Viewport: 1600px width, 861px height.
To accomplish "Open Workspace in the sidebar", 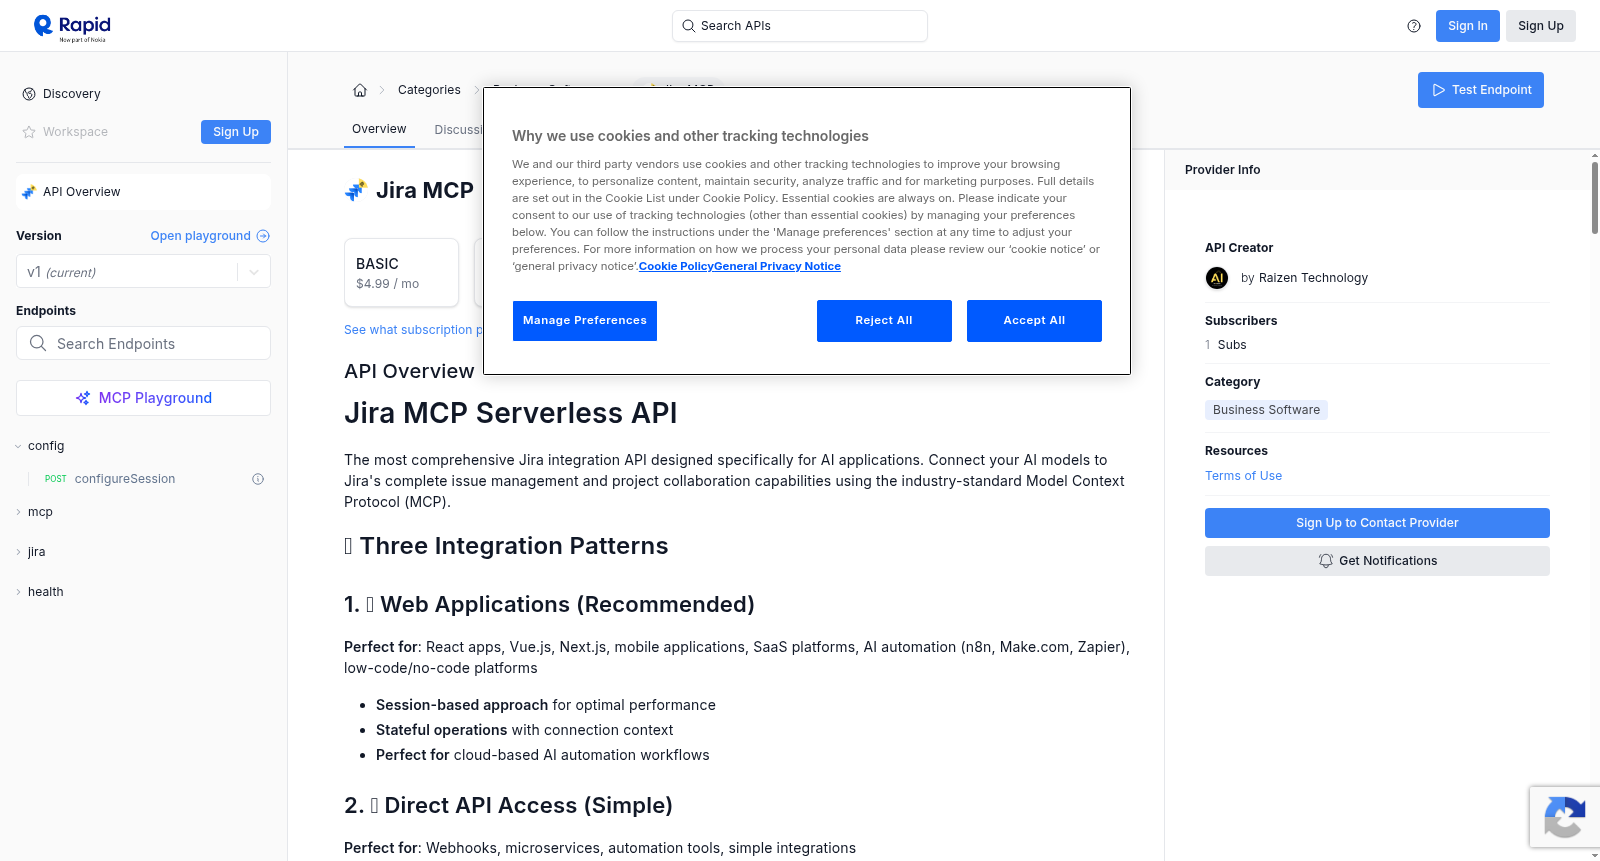I will click(x=65, y=132).
